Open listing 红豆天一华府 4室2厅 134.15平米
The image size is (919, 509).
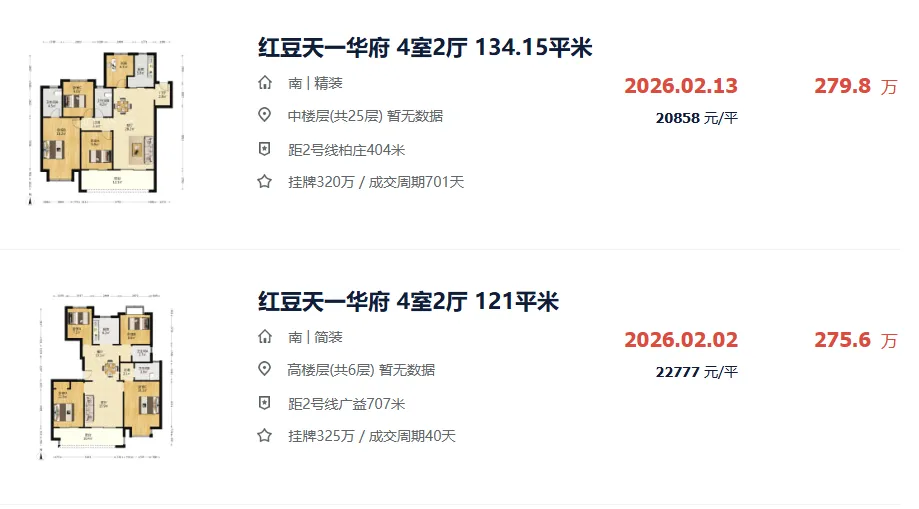click(426, 47)
